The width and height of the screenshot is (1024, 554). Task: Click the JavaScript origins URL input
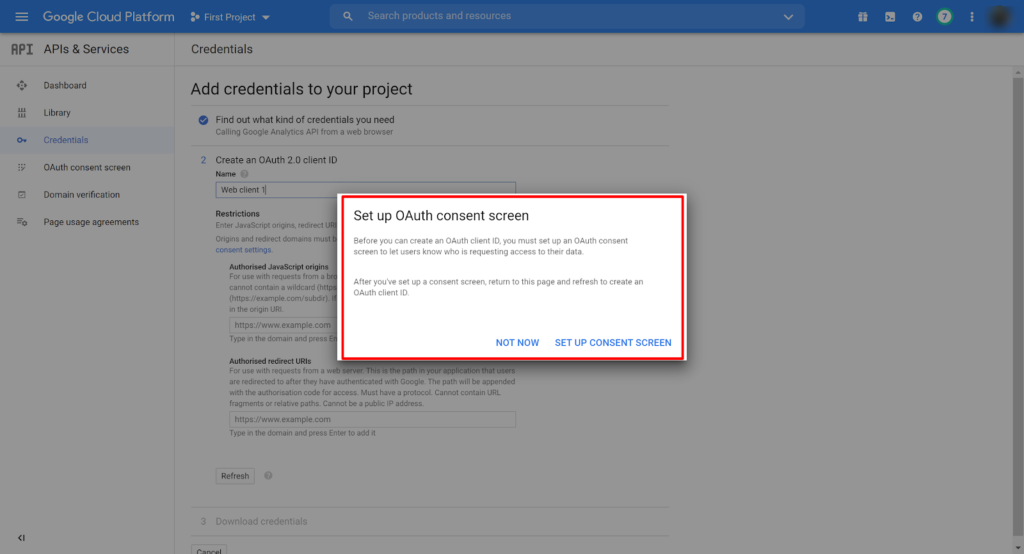[283, 325]
